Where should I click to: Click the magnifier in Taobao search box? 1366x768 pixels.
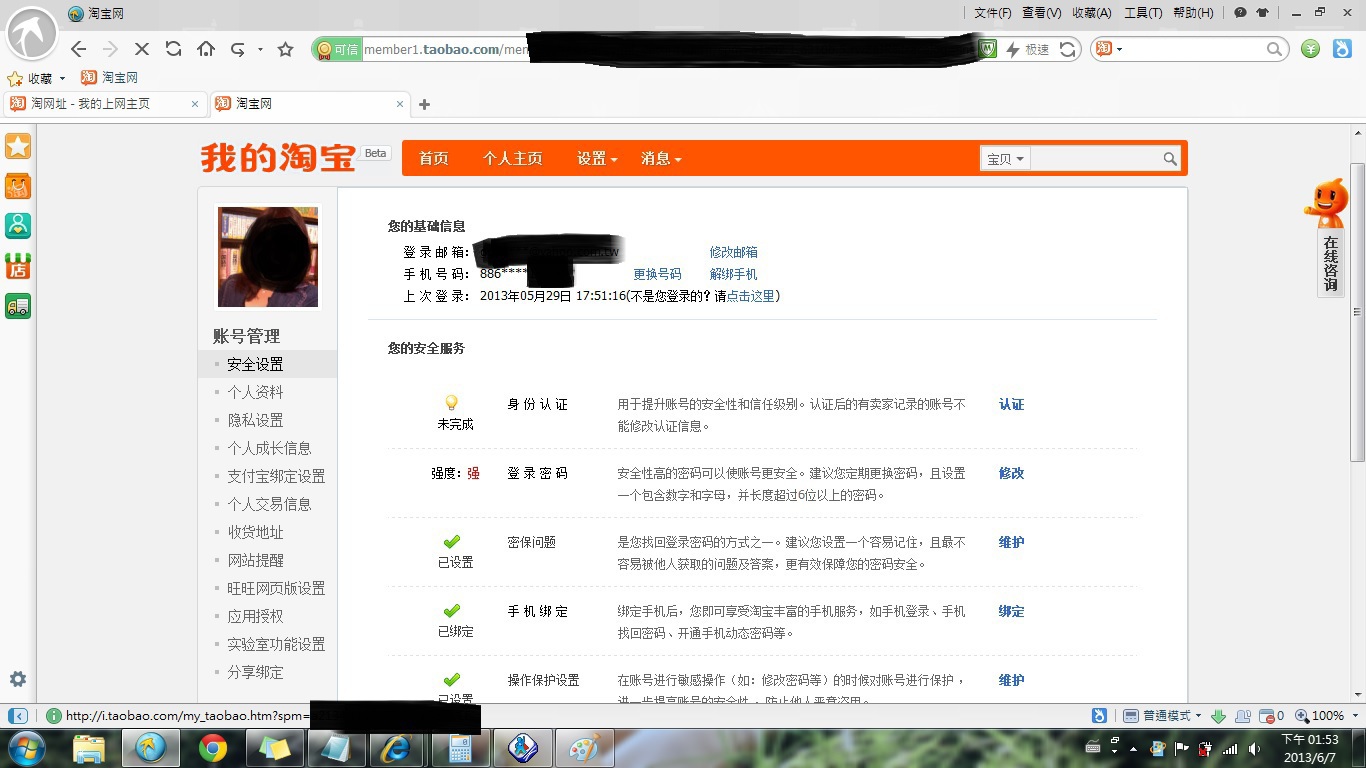point(1170,159)
